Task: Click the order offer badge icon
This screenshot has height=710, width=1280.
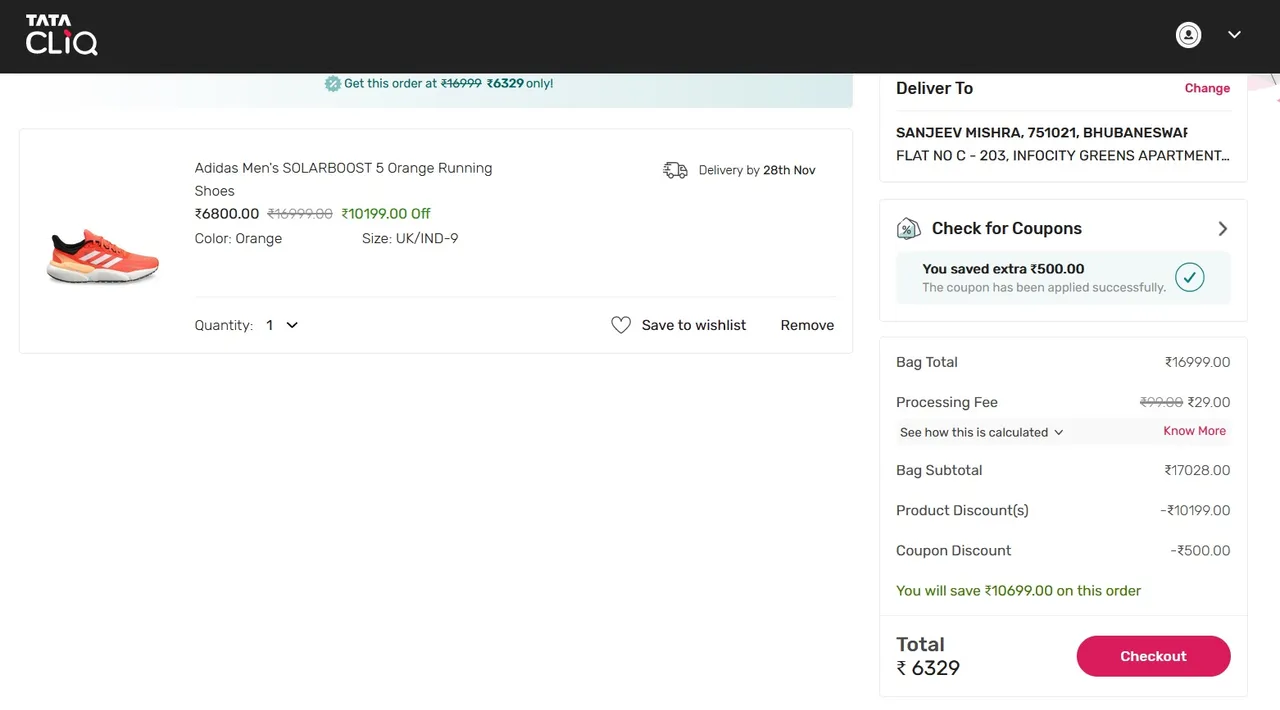Action: (x=333, y=84)
